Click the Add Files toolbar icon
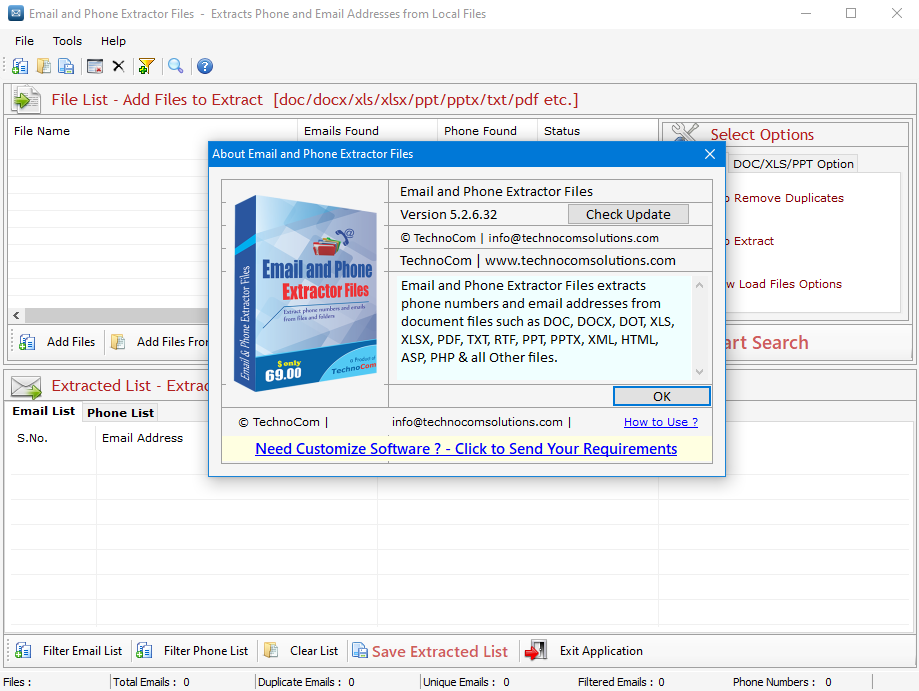This screenshot has height=691, width=919. coord(20,66)
